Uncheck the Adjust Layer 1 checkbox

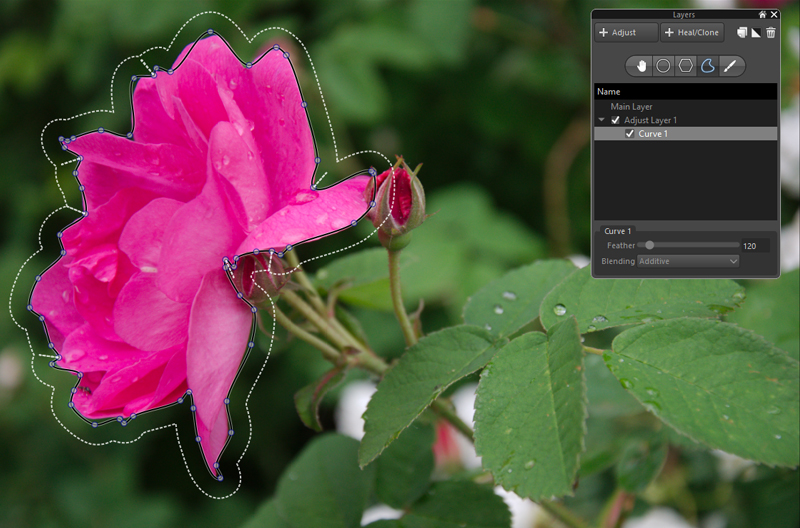click(x=615, y=120)
